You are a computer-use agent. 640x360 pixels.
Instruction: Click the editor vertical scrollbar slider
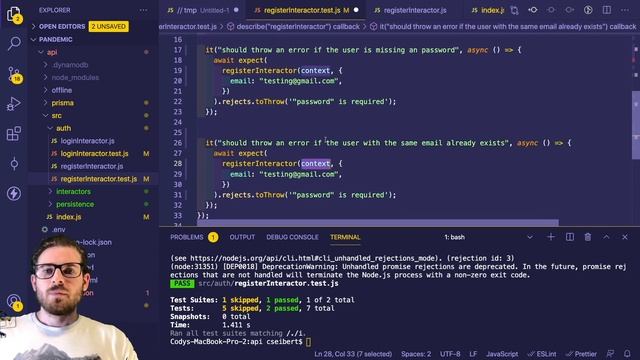click(x=636, y=124)
